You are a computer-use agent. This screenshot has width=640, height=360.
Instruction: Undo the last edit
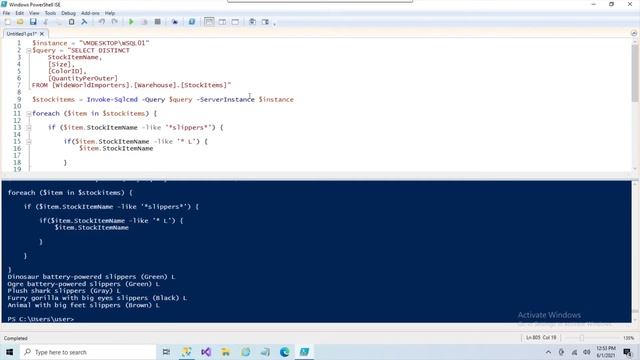(102, 22)
